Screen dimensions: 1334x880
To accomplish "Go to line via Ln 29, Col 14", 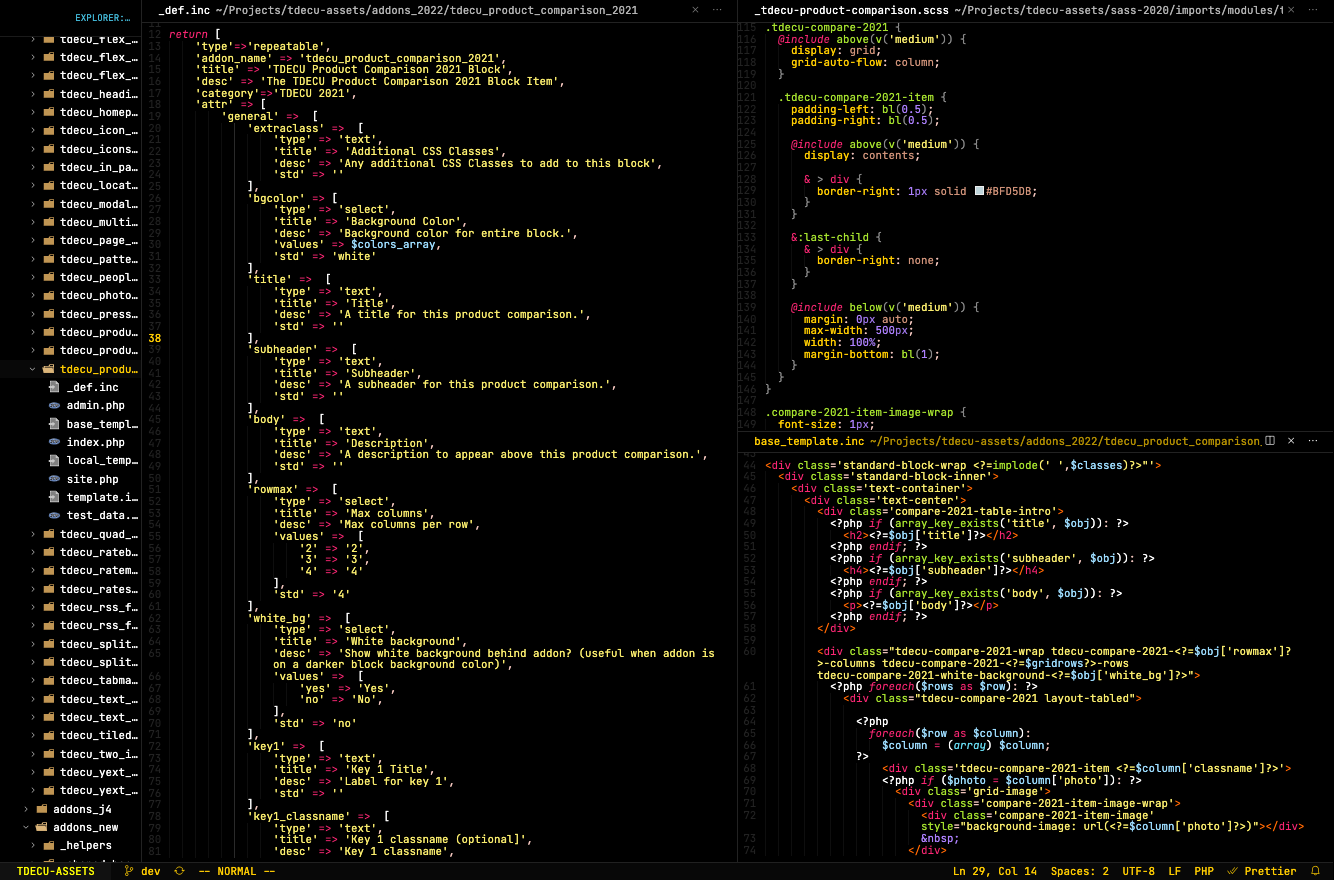I will (x=995, y=871).
